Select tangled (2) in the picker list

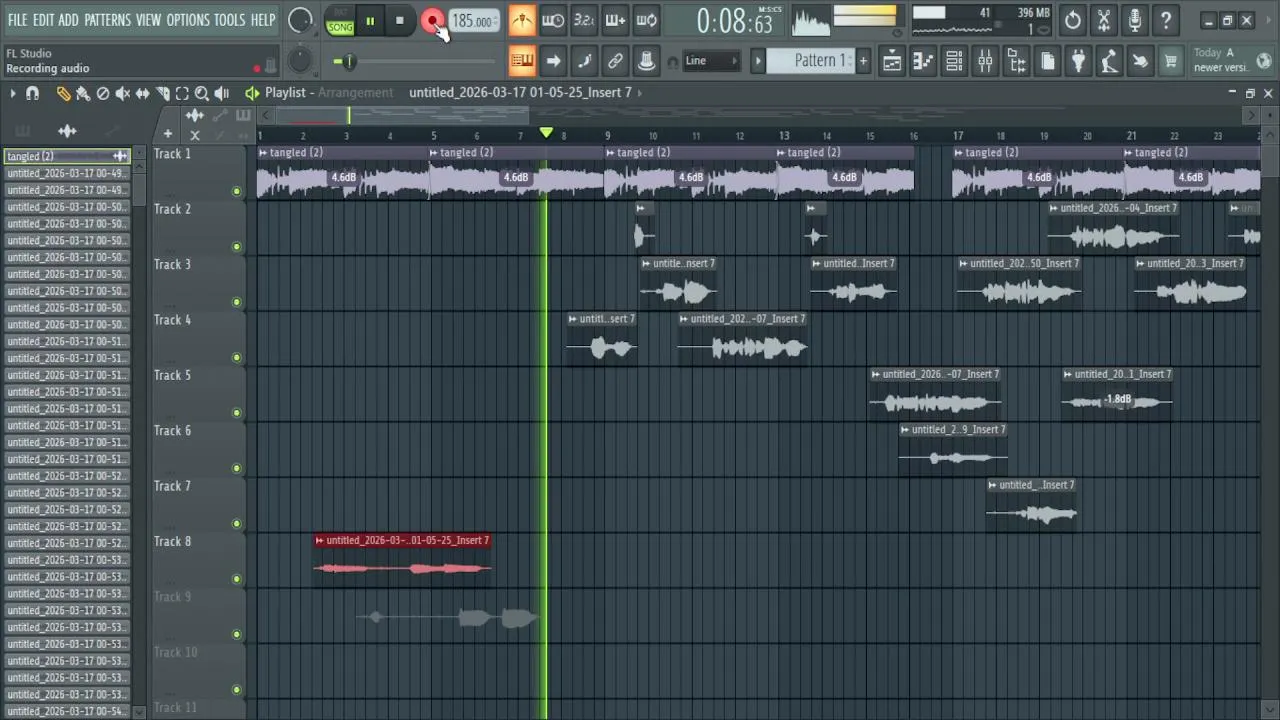[x=67, y=156]
